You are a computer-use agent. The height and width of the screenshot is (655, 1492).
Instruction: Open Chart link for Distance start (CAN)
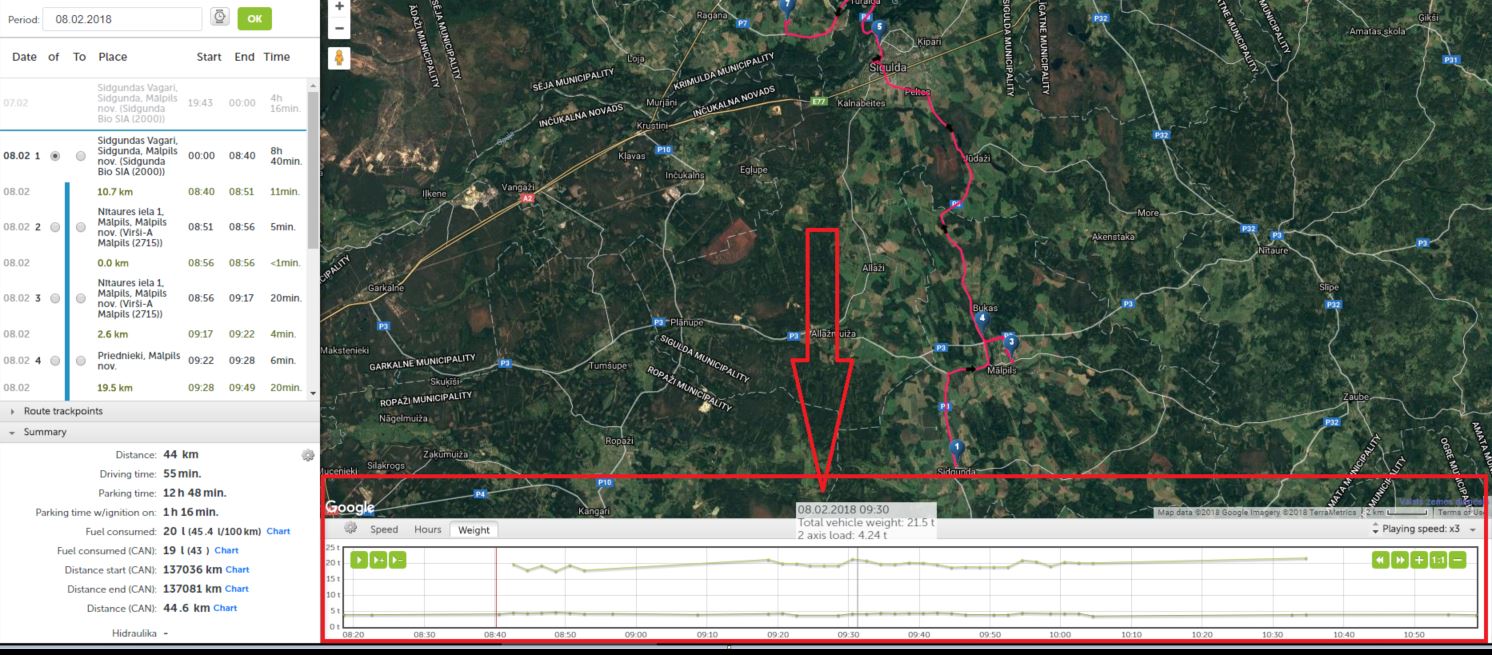237,569
